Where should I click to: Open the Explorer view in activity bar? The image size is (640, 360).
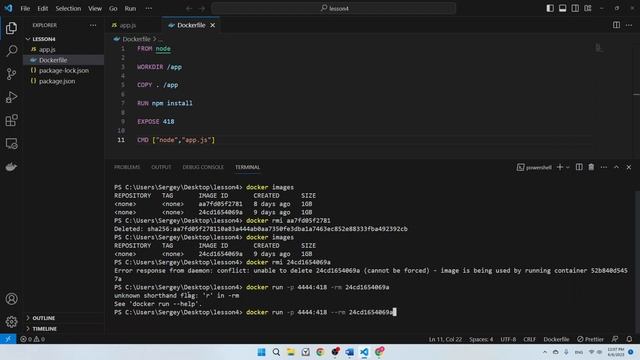(11, 28)
